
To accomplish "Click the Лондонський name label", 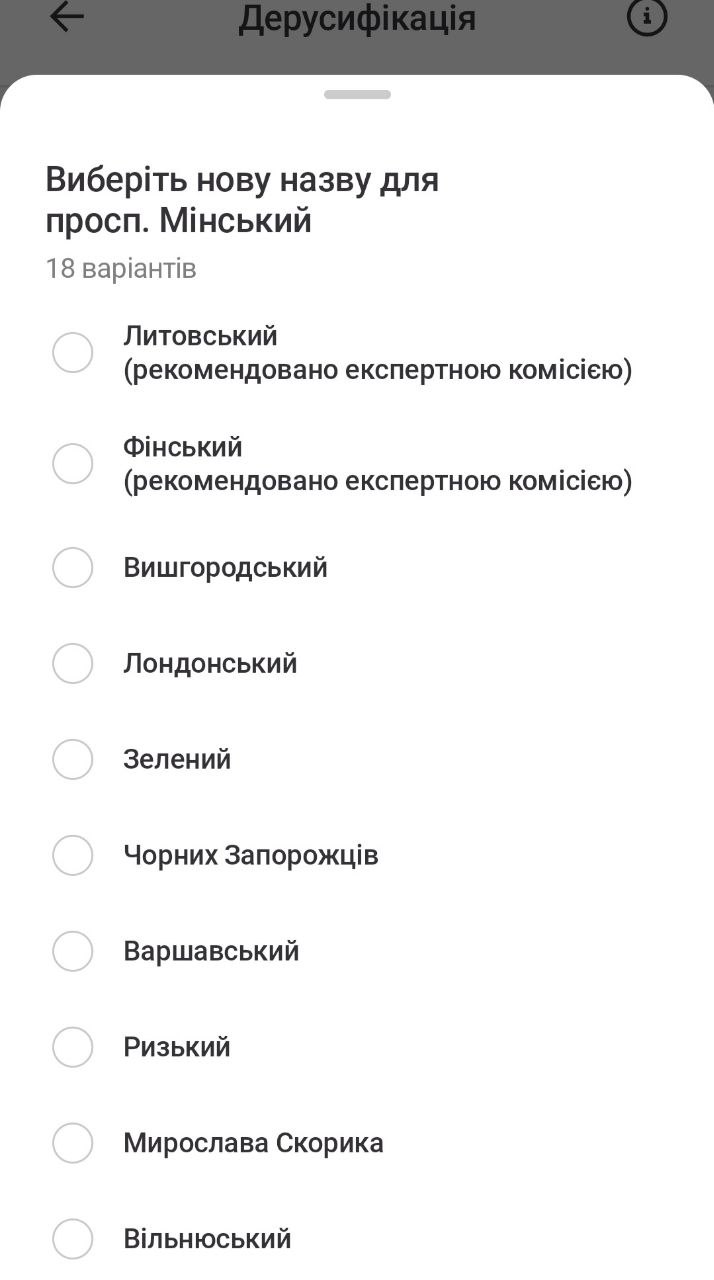I will (x=210, y=664).
